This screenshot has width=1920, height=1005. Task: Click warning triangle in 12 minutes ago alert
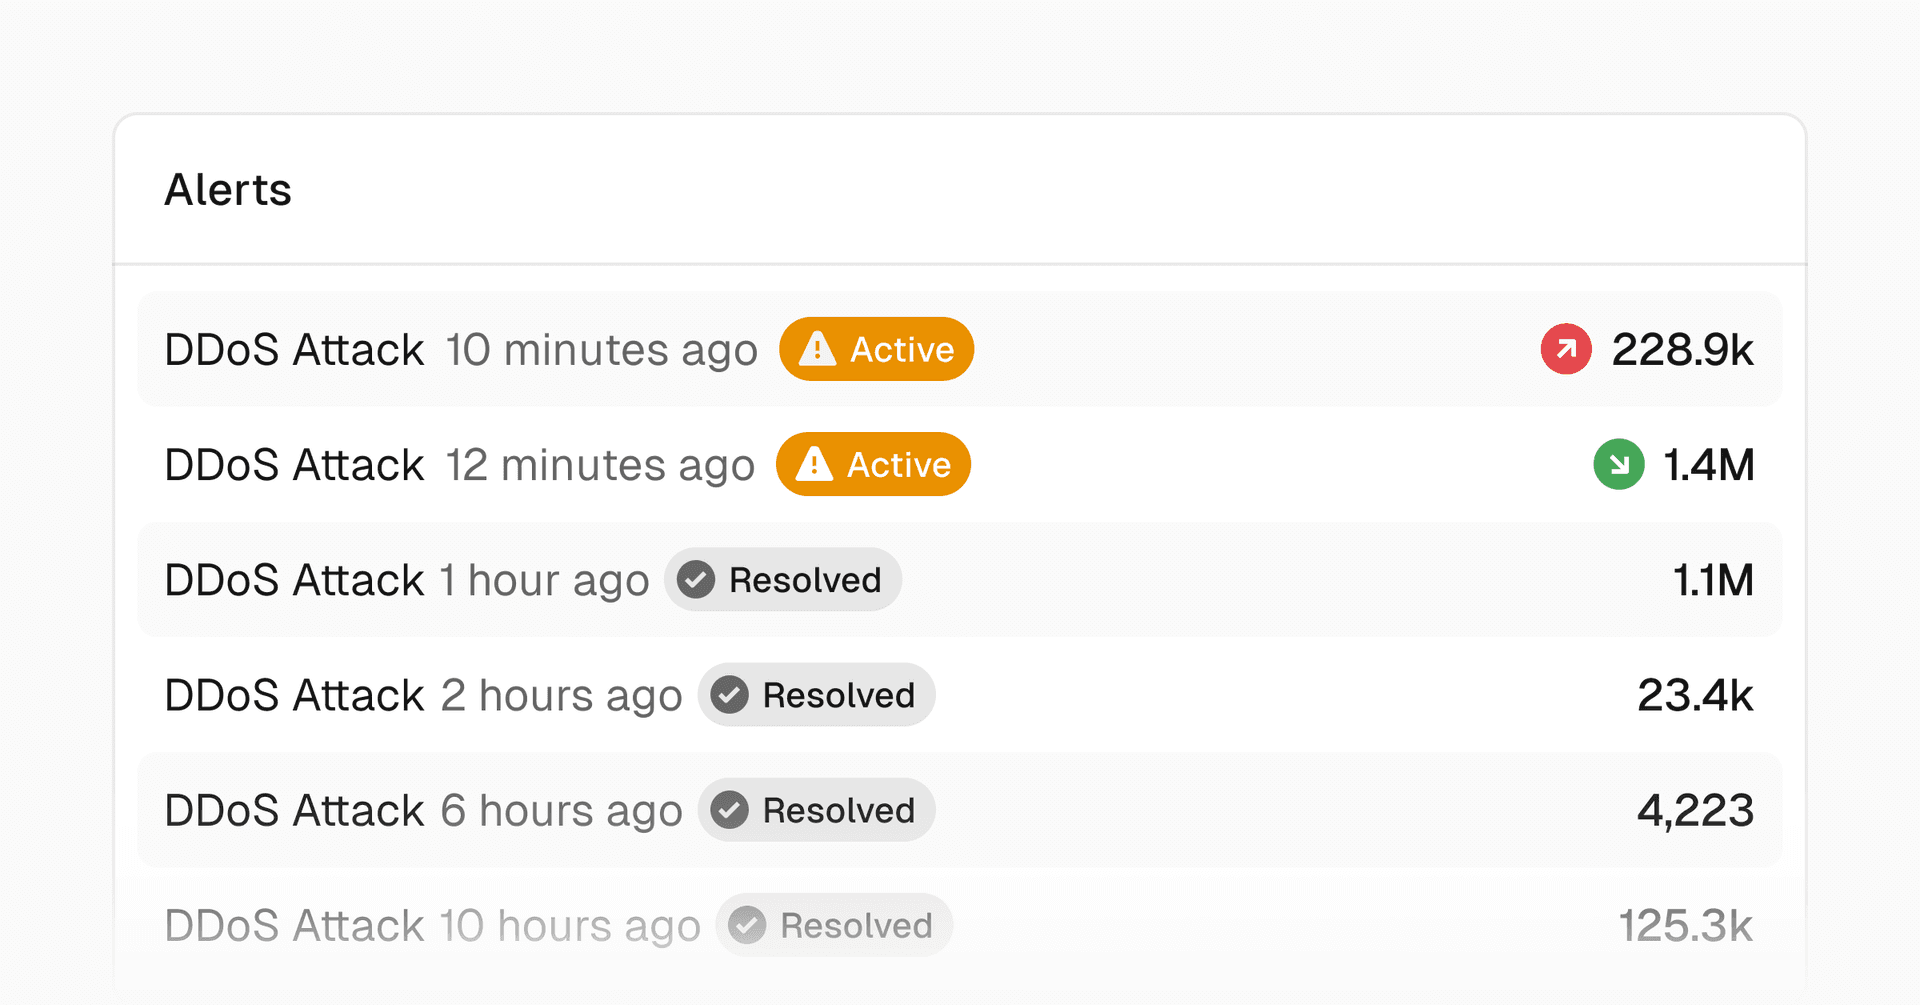click(814, 464)
